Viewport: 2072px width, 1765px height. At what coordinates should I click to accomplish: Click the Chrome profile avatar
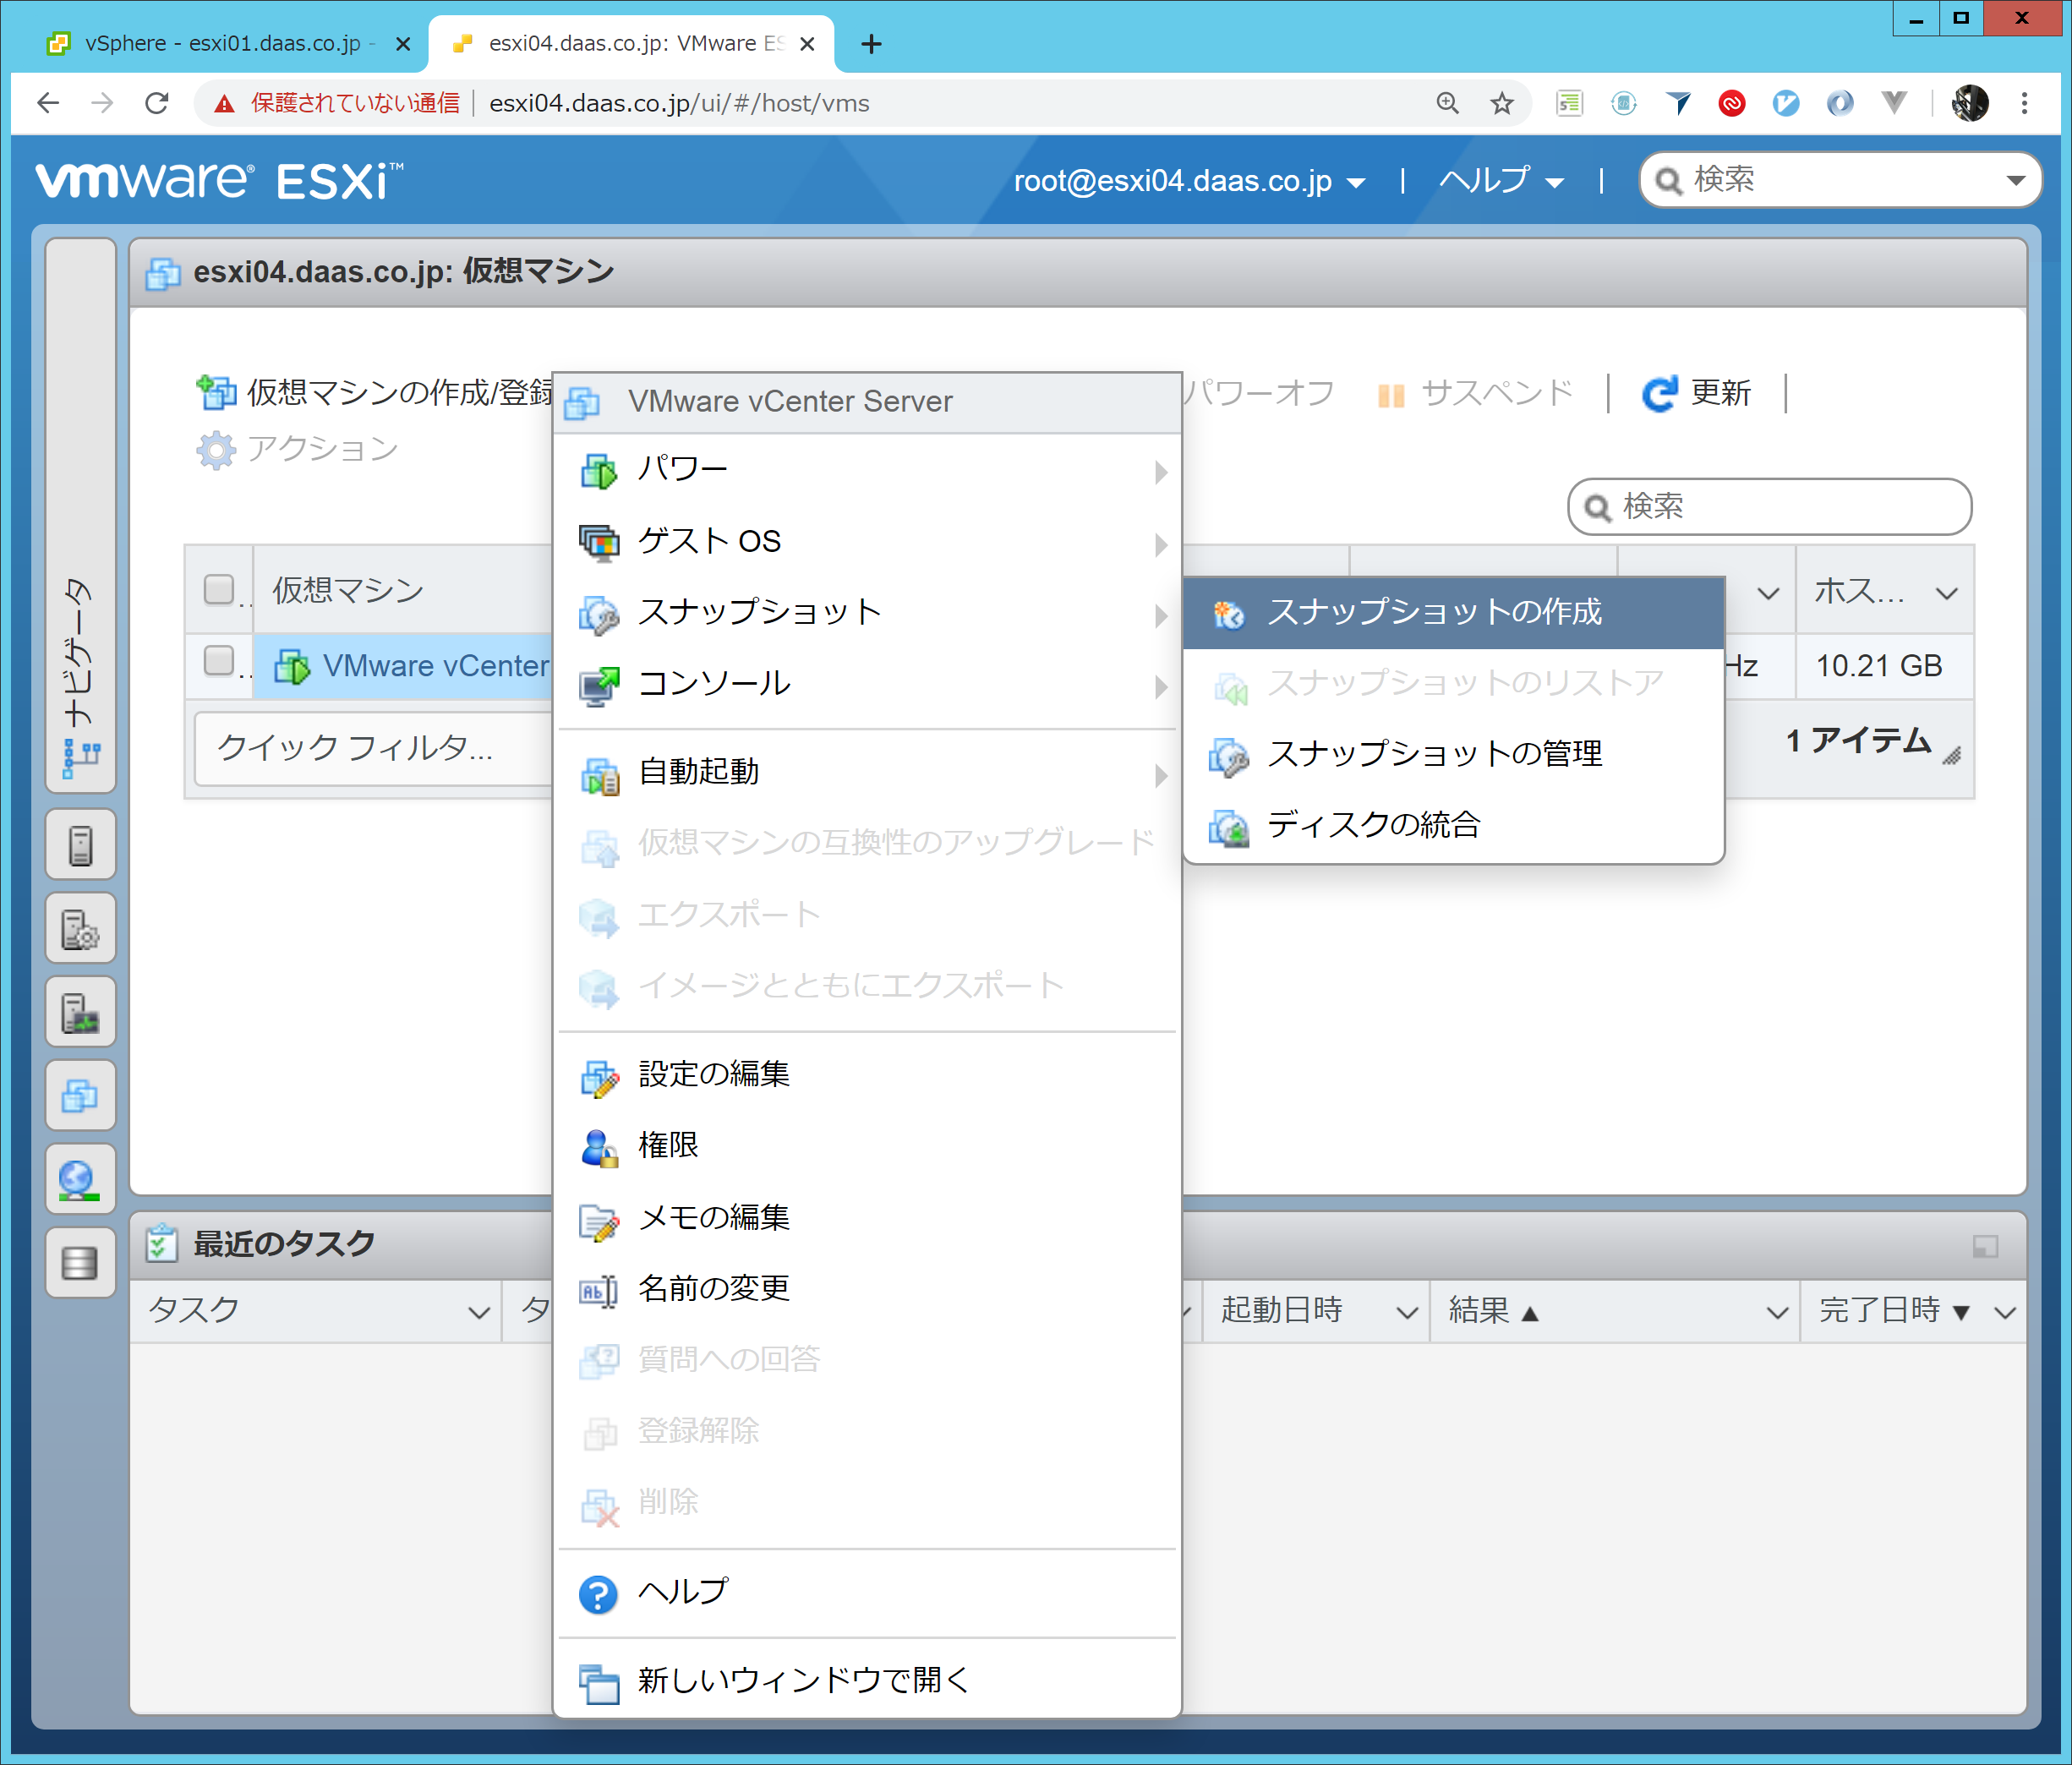[x=1970, y=103]
